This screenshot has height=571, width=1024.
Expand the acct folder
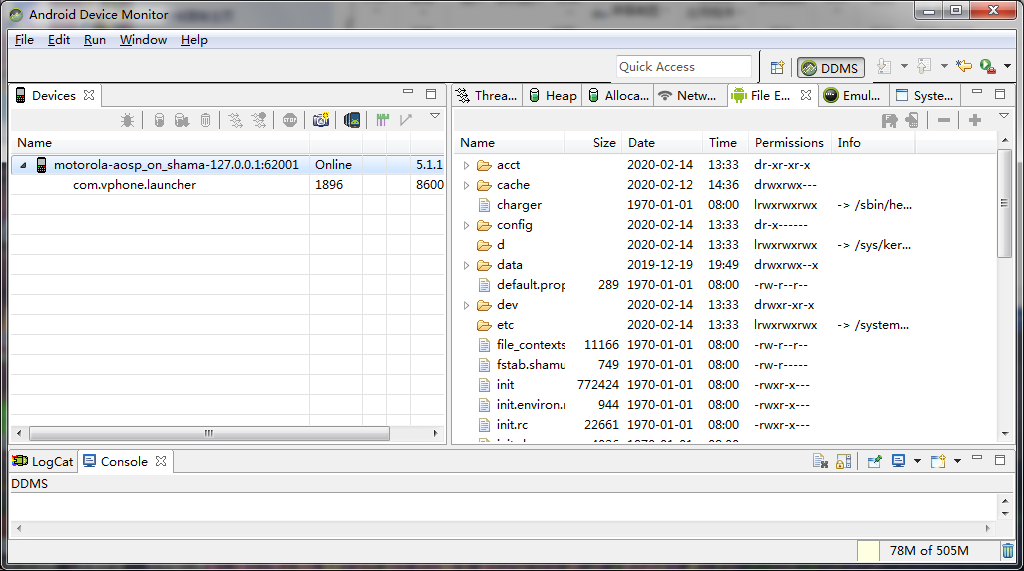point(466,165)
